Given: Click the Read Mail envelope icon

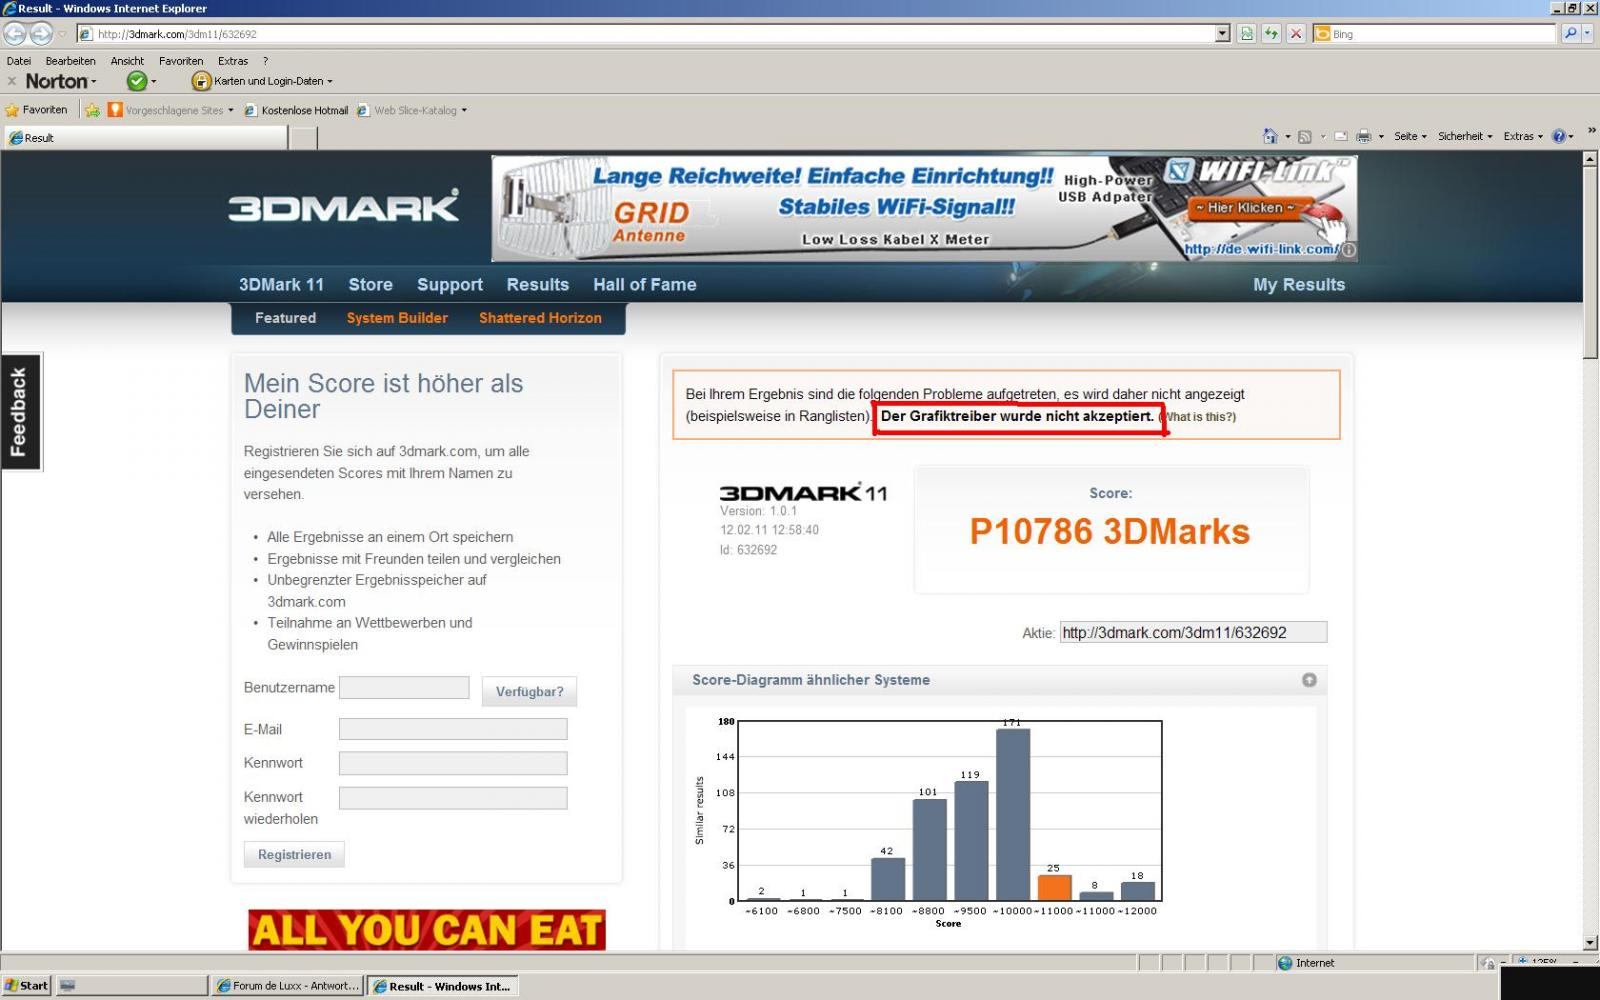Looking at the screenshot, I should (x=1340, y=136).
